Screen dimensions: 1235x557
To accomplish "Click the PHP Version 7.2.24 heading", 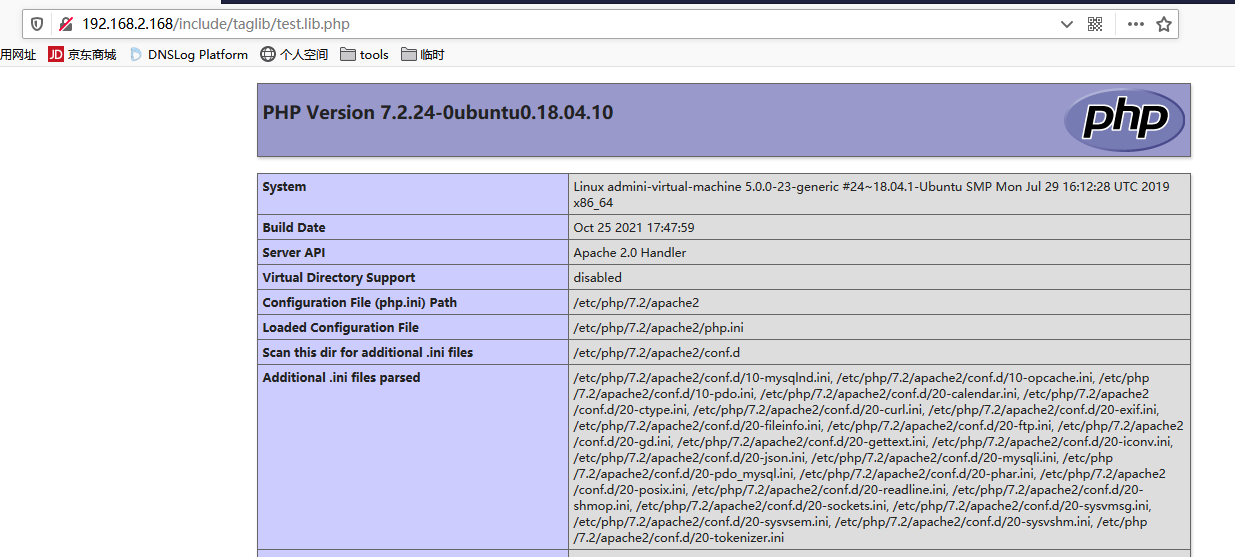I will tap(438, 113).
